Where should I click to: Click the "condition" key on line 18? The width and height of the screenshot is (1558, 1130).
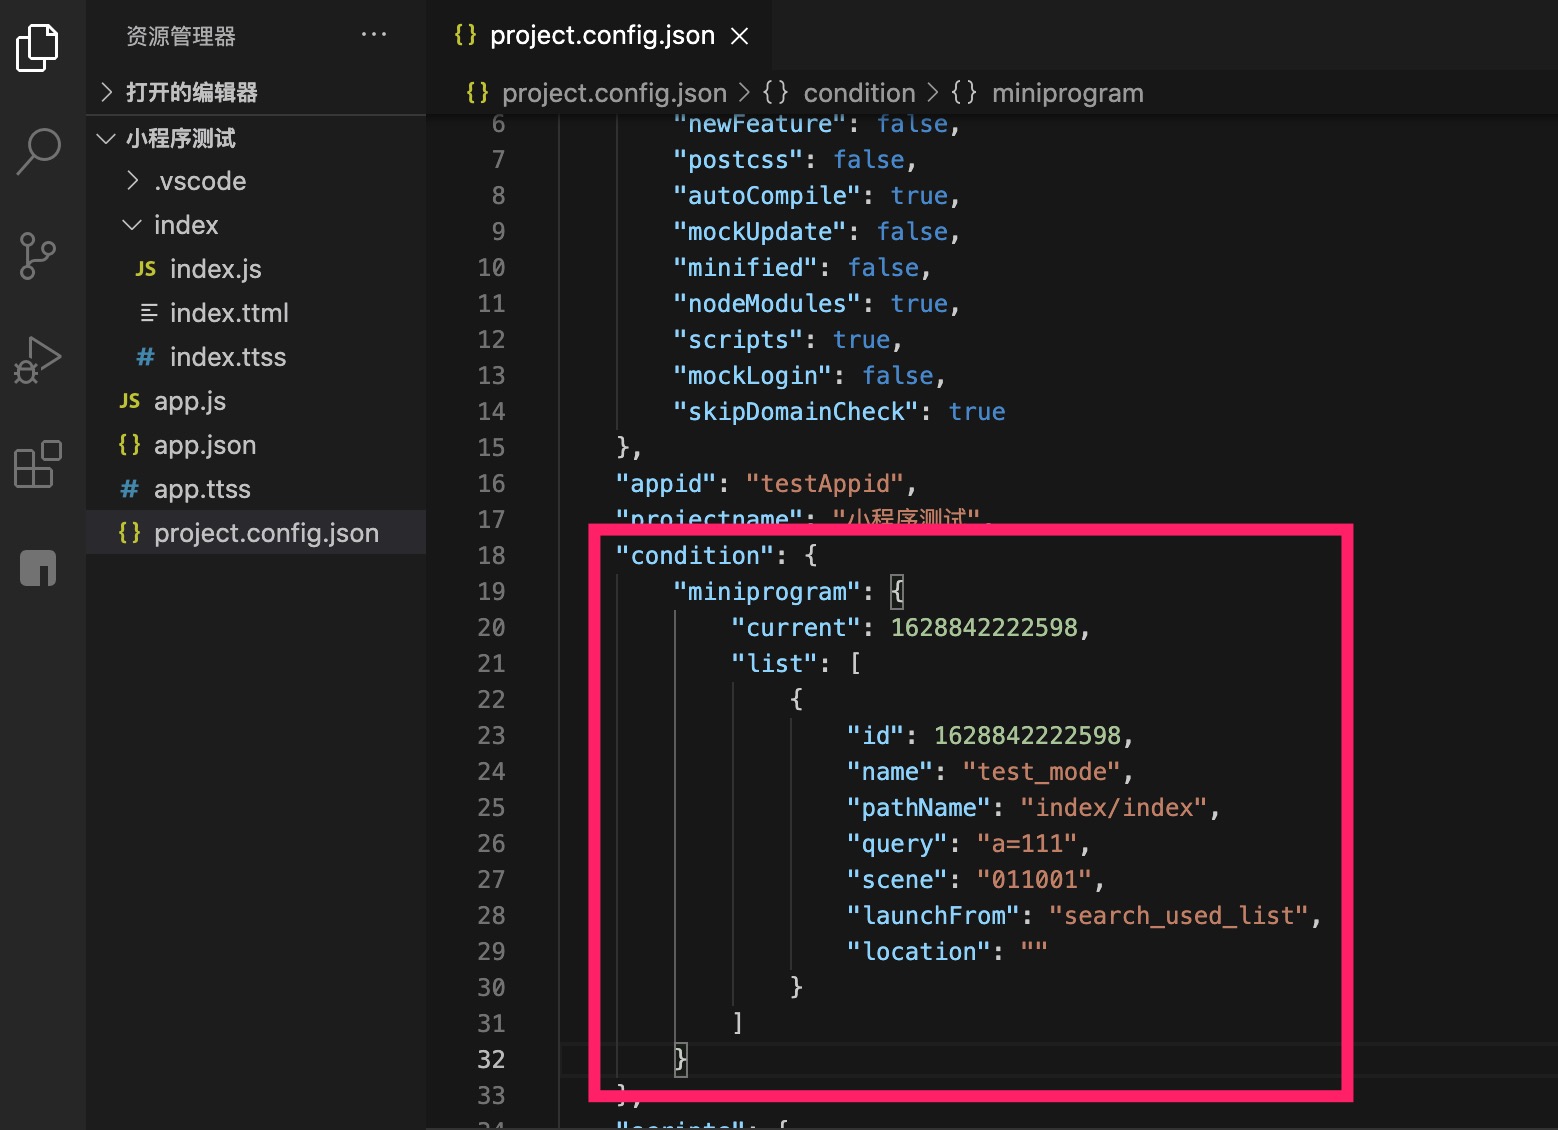pyautogui.click(x=695, y=556)
